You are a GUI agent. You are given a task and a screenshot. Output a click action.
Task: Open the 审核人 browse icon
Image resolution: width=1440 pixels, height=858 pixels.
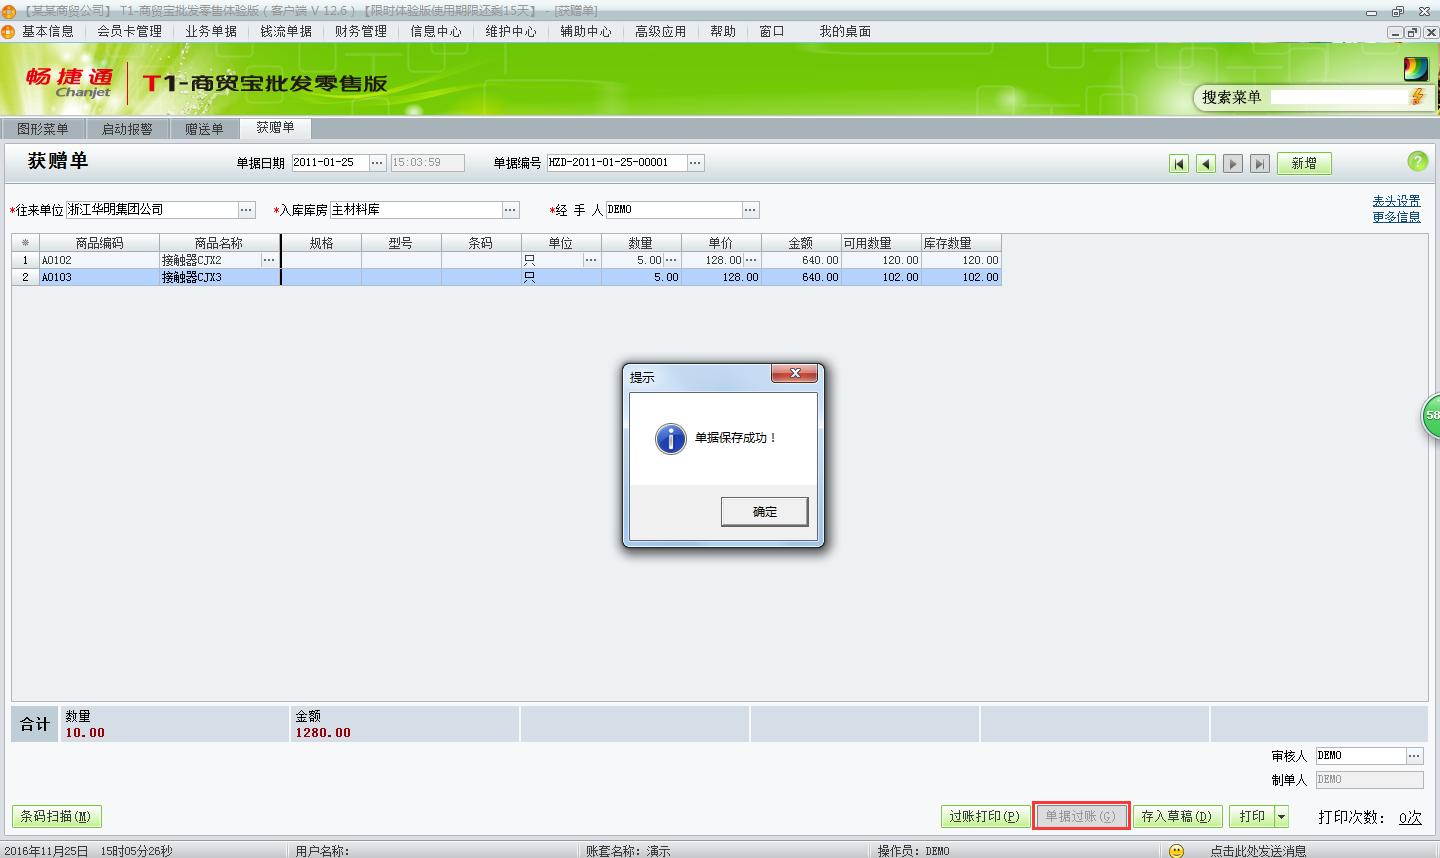click(1414, 755)
